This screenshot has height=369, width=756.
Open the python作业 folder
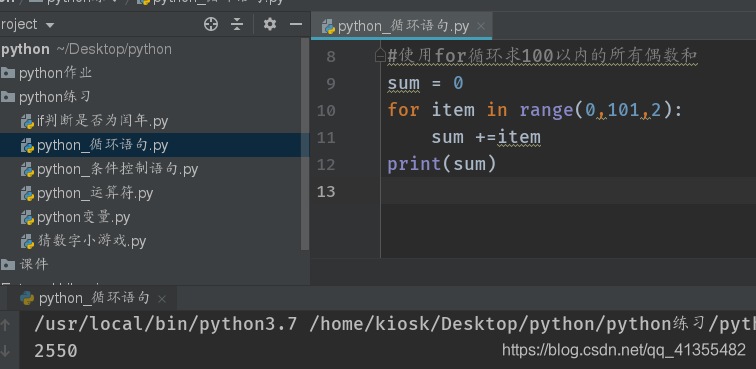click(x=55, y=73)
